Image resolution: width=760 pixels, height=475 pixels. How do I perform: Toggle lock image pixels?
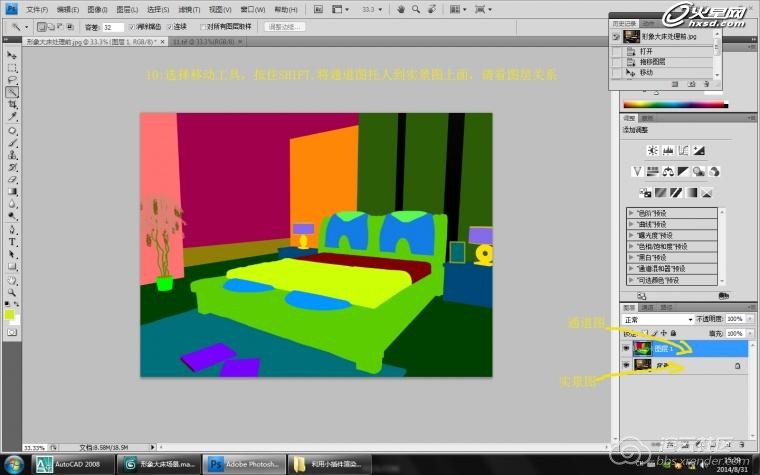(654, 333)
